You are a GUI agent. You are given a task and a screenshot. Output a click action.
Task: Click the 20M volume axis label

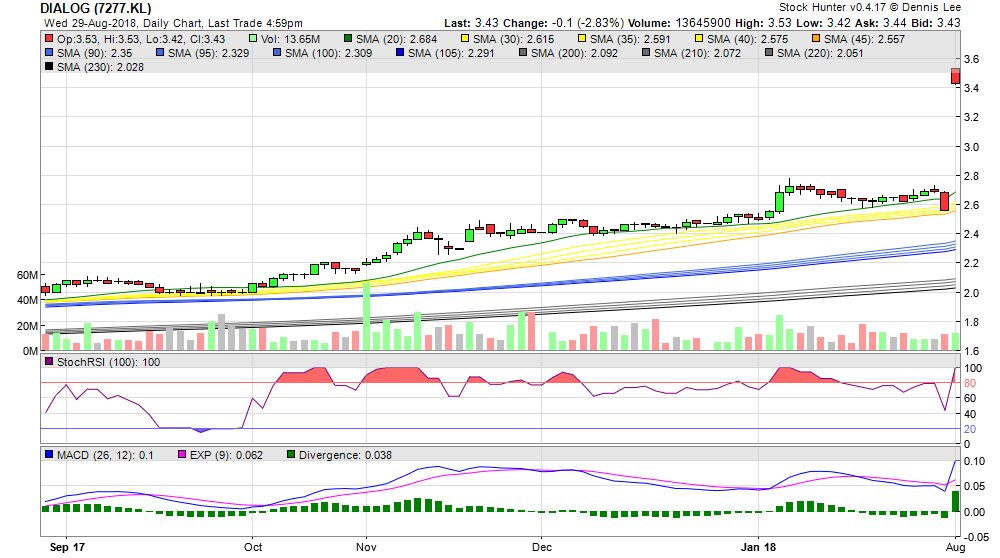click(x=27, y=325)
